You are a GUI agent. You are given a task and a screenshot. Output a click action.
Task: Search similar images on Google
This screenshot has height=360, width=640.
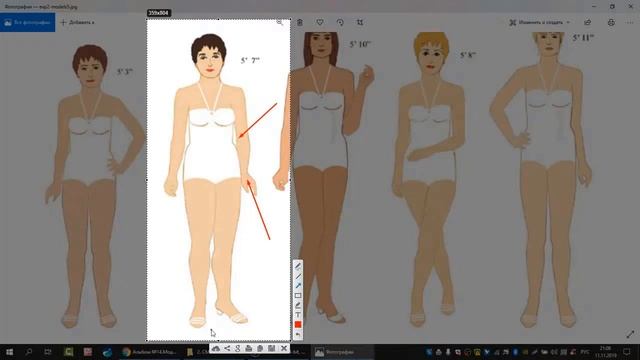click(238, 348)
